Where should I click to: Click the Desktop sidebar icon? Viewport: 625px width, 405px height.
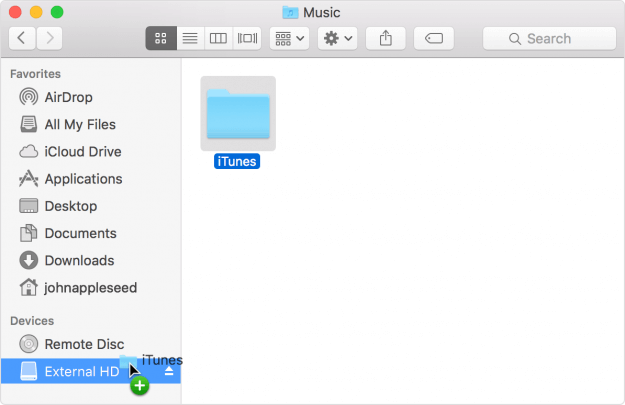point(29,206)
